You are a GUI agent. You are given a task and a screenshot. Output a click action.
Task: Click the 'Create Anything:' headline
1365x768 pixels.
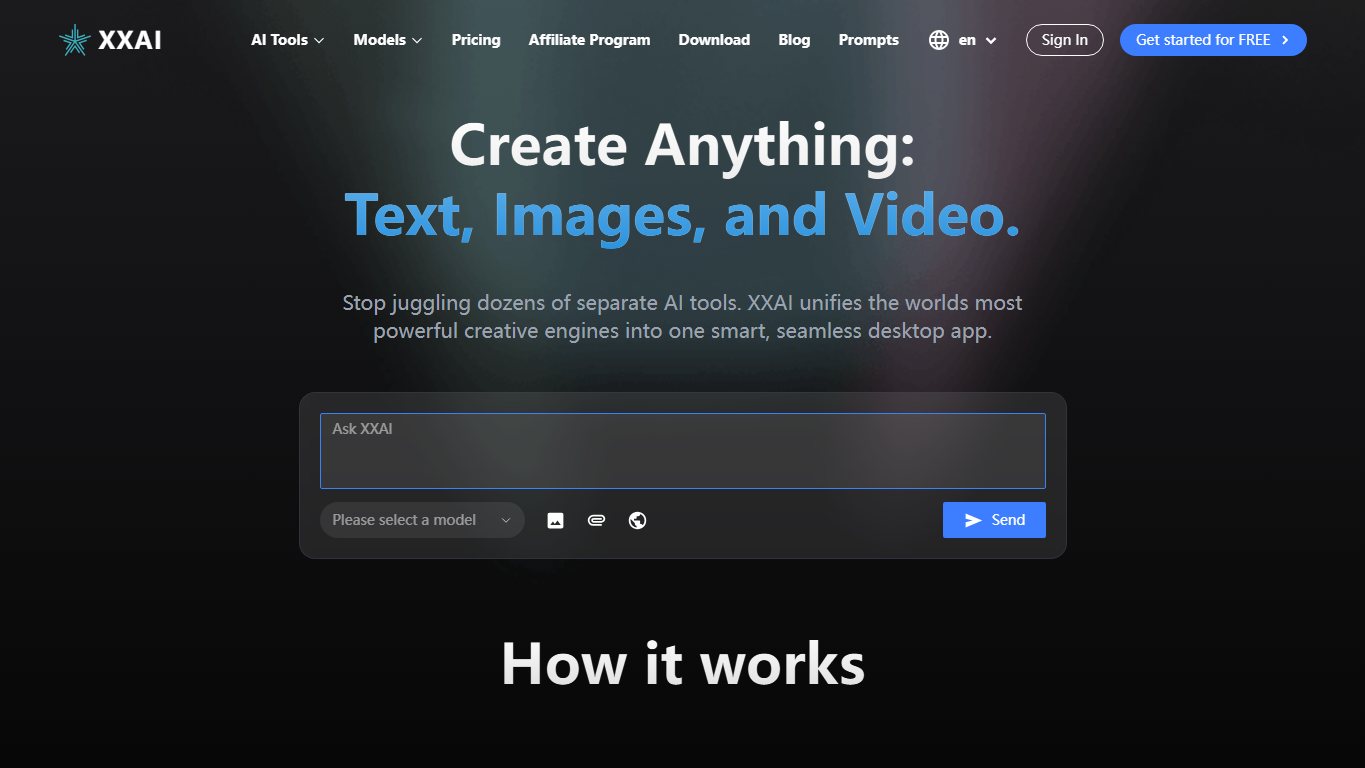(683, 145)
